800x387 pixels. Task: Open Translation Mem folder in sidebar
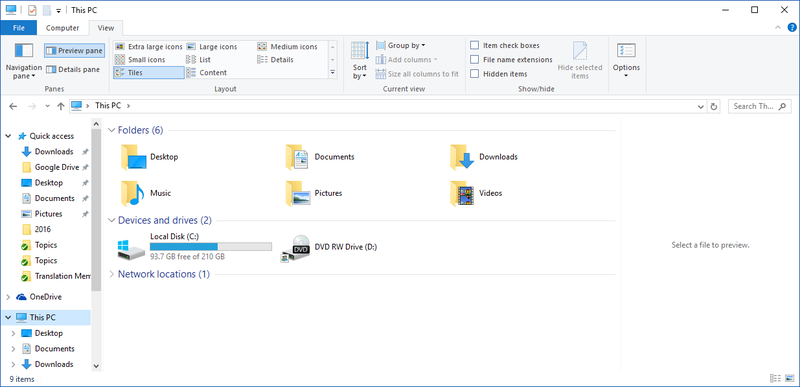(56, 276)
